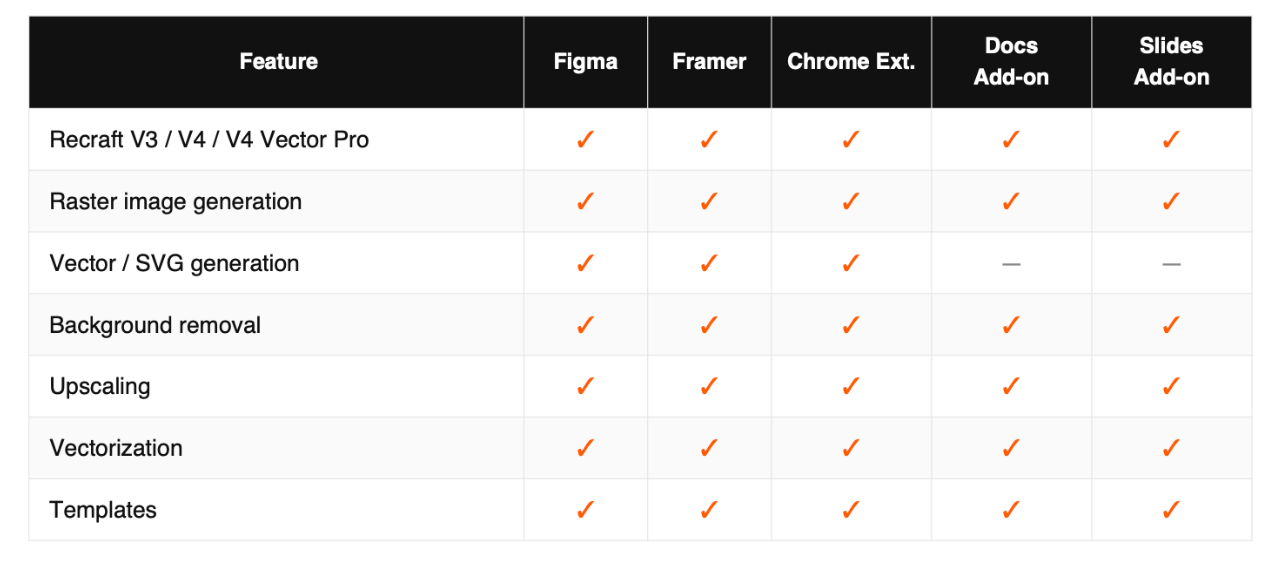Click the Slides Add-on dash for Vector / SVG generation
This screenshot has width=1282, height=566.
(1171, 264)
